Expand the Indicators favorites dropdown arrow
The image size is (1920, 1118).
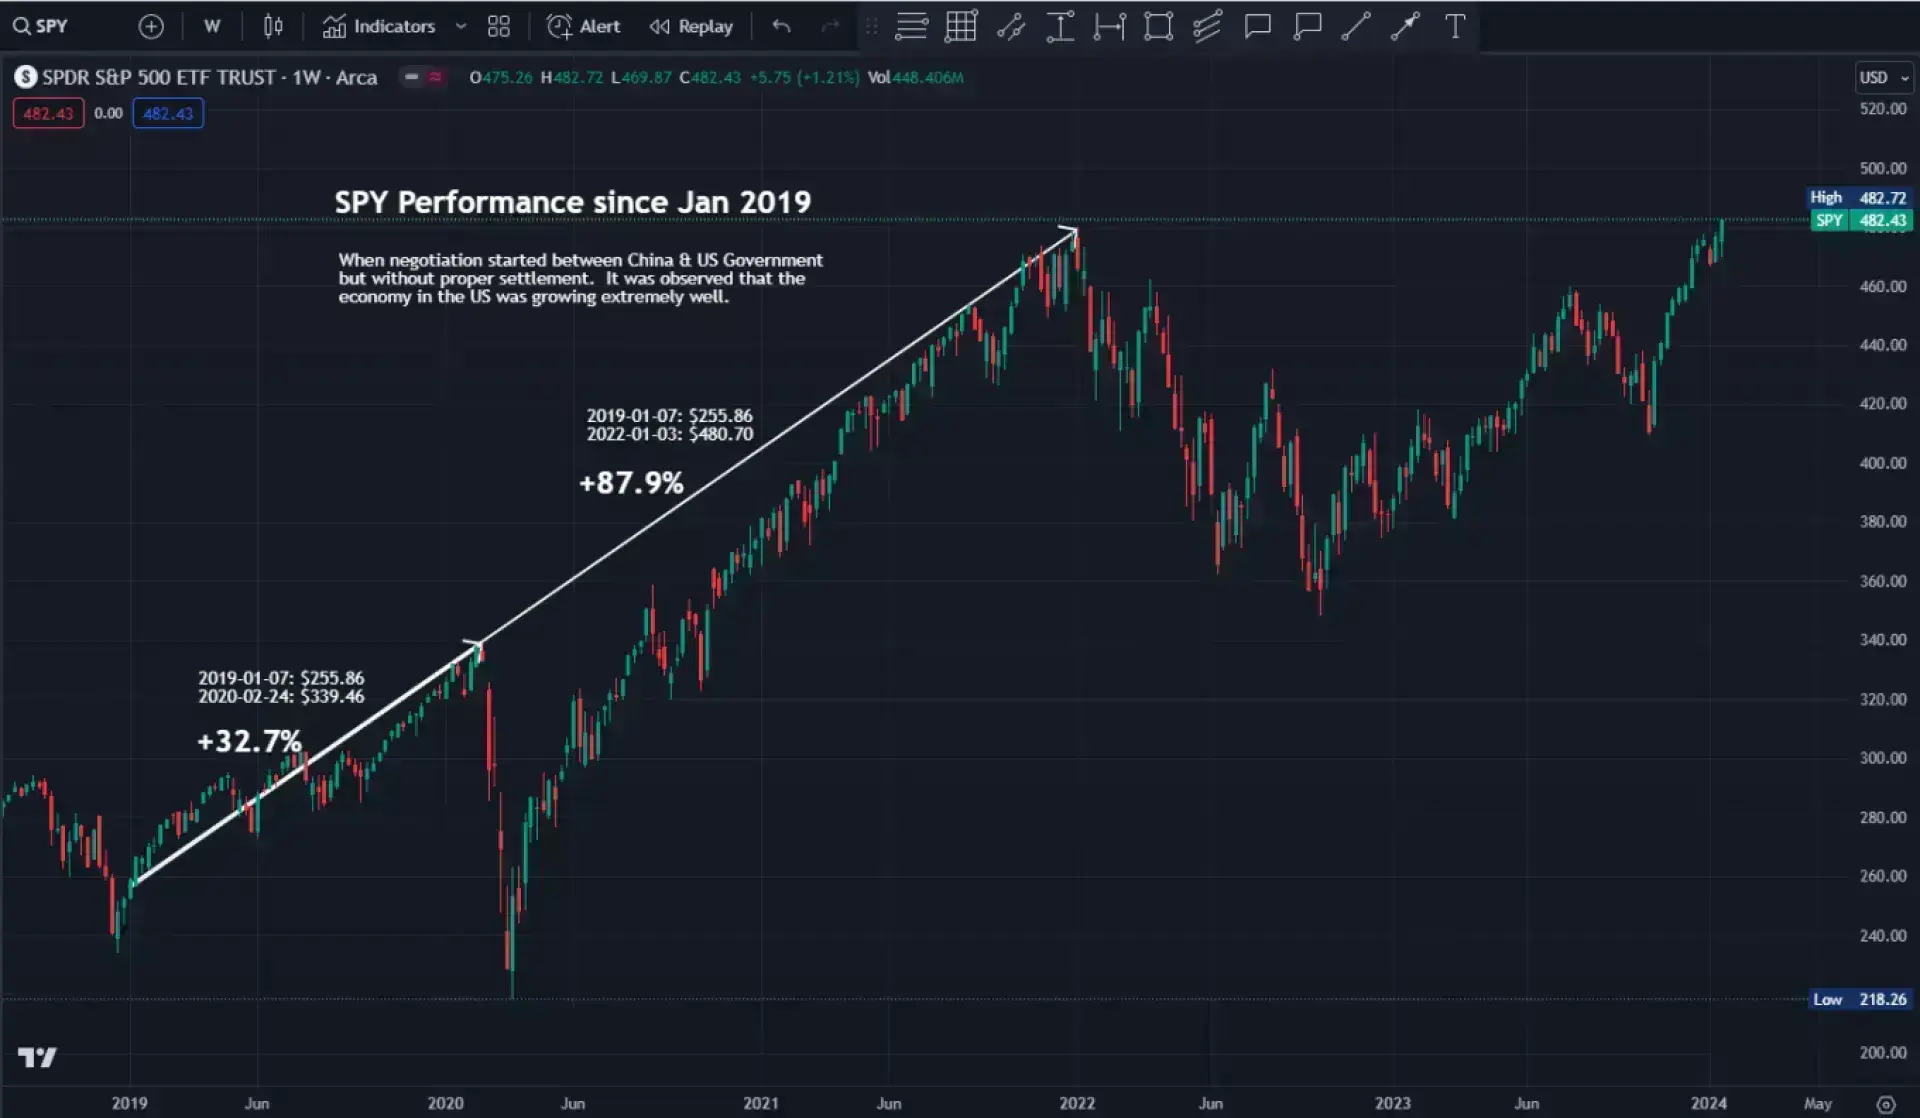(461, 27)
